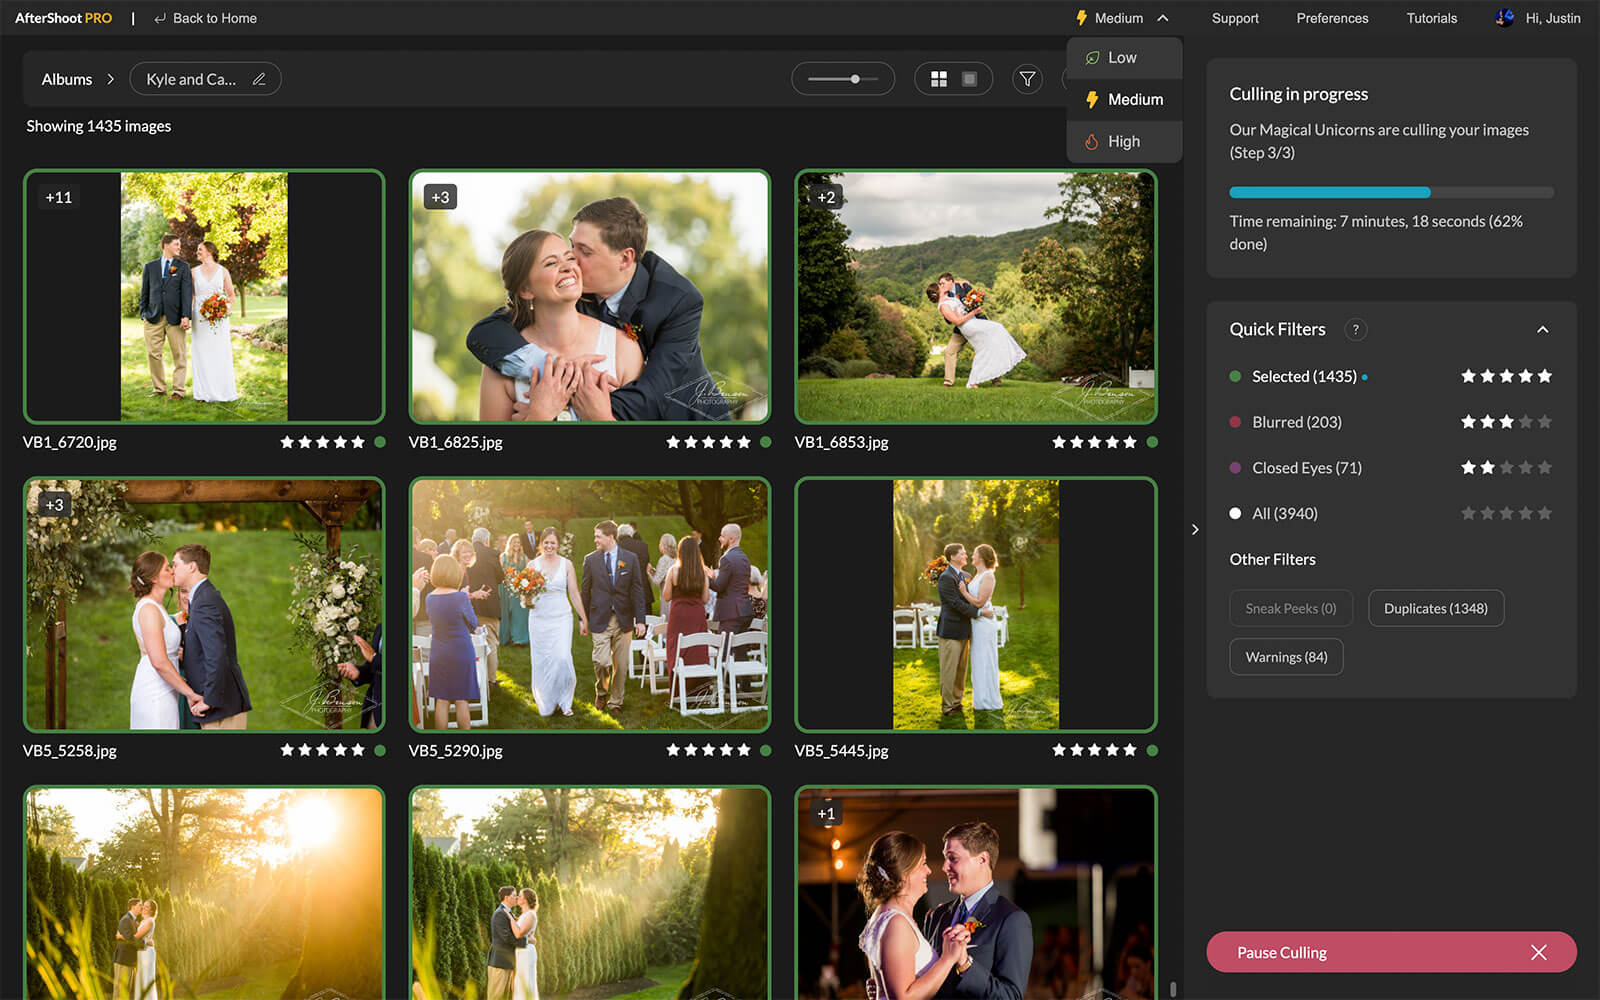Open the Duplicates (1348) filter

coord(1435,608)
